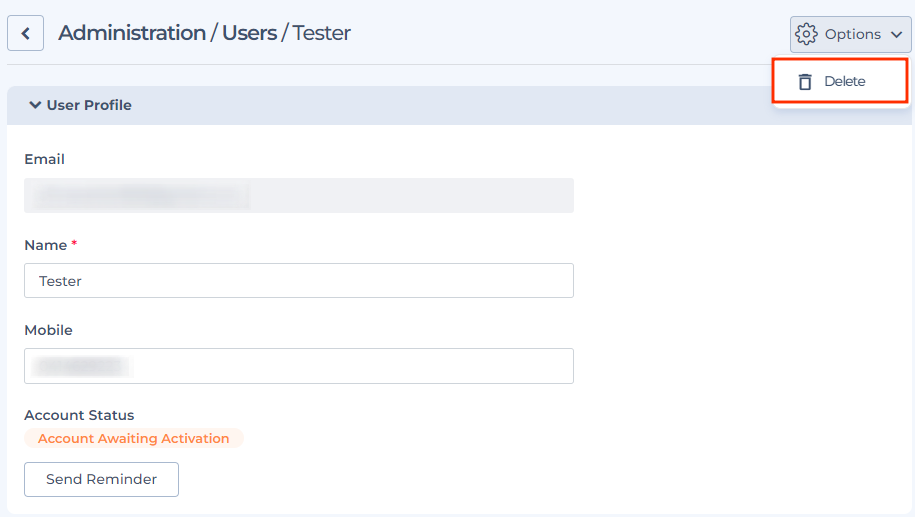Navigate to Administration in the breadcrumb

pos(132,33)
